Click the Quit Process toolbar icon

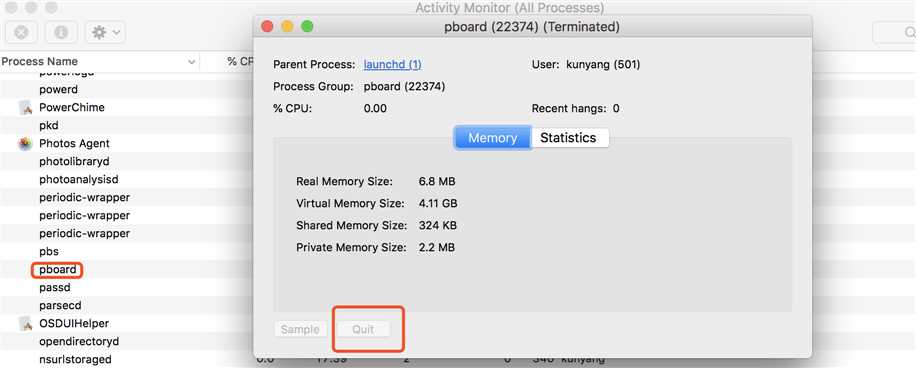click(x=21, y=32)
